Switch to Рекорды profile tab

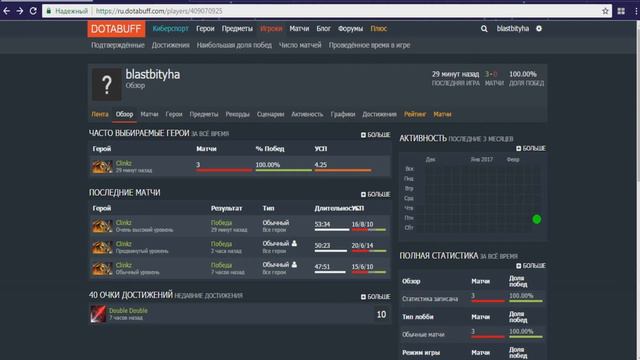click(238, 114)
